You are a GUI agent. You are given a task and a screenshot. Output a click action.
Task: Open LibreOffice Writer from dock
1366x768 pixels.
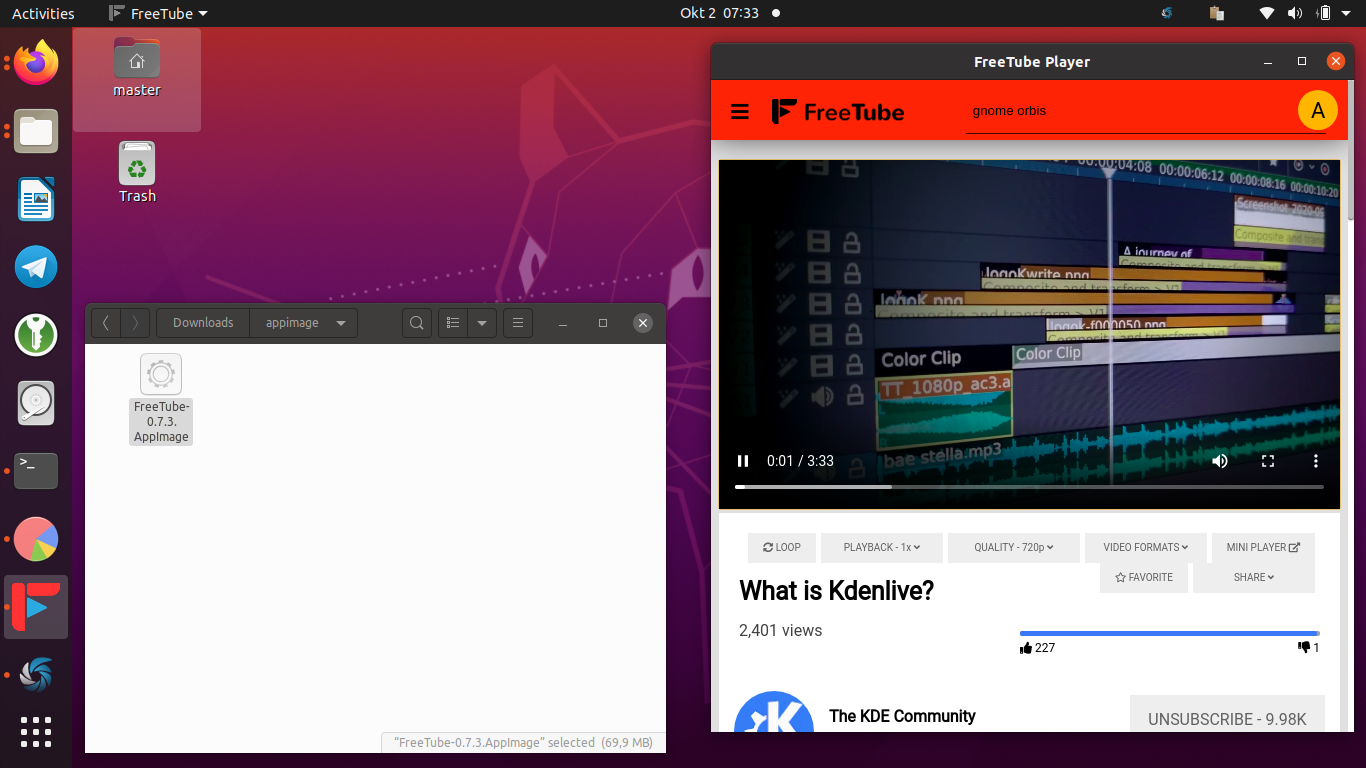click(x=36, y=199)
